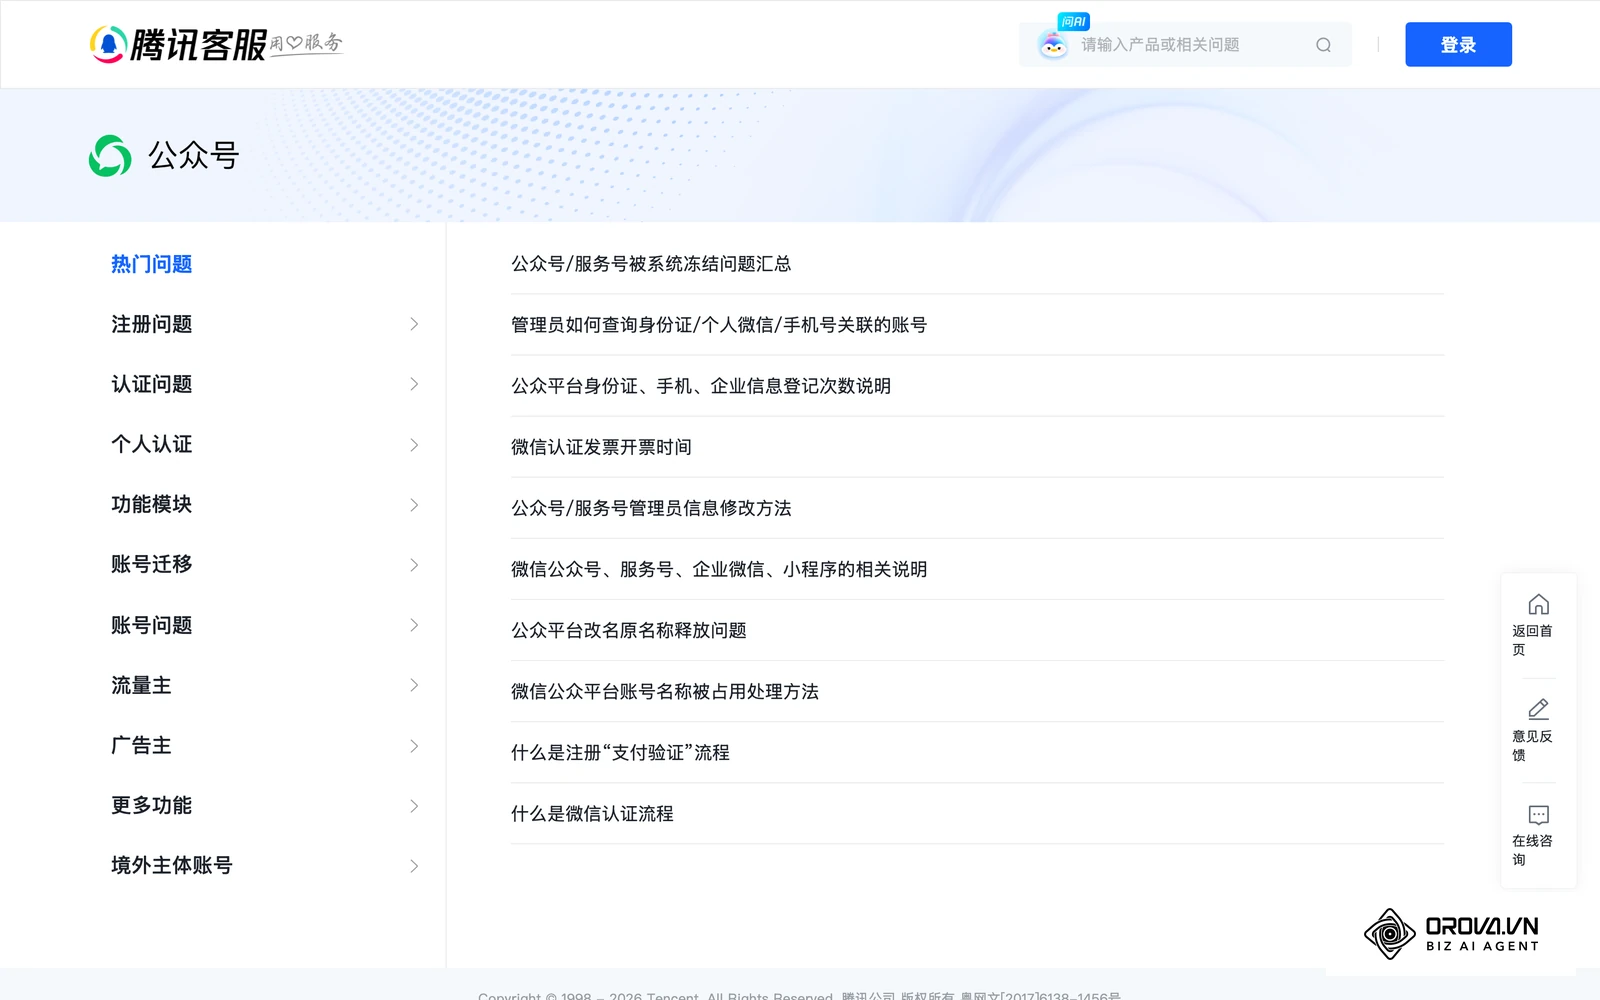Open 公众号/服务号被系统冻结问题汇总 article
The height and width of the screenshot is (1000, 1600).
coord(651,264)
